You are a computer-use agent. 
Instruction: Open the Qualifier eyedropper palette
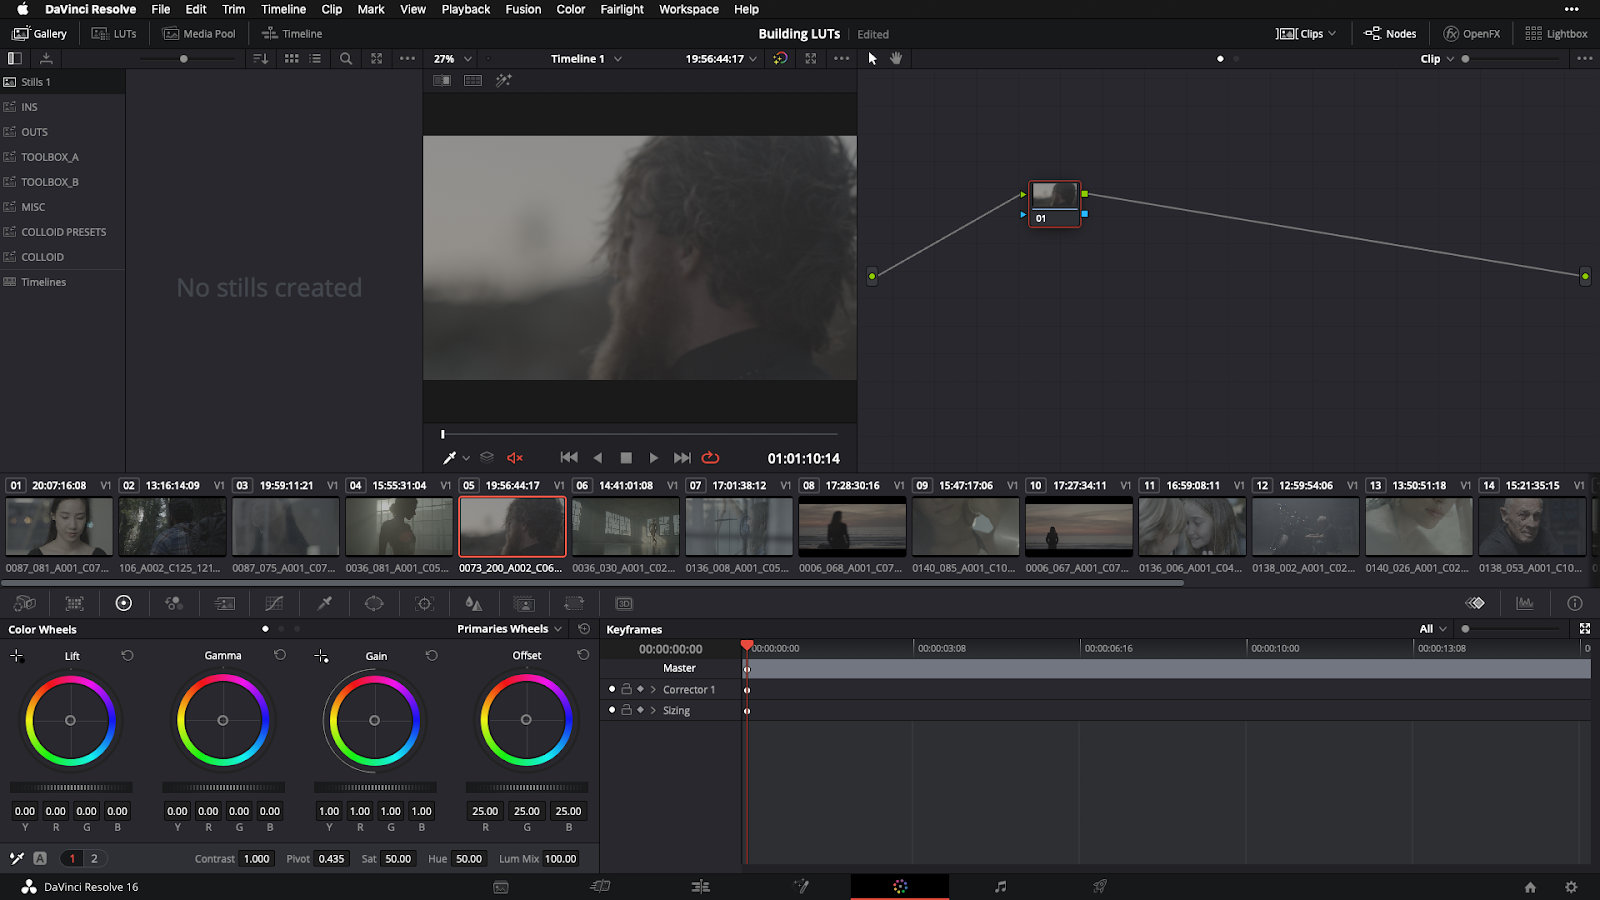(324, 603)
